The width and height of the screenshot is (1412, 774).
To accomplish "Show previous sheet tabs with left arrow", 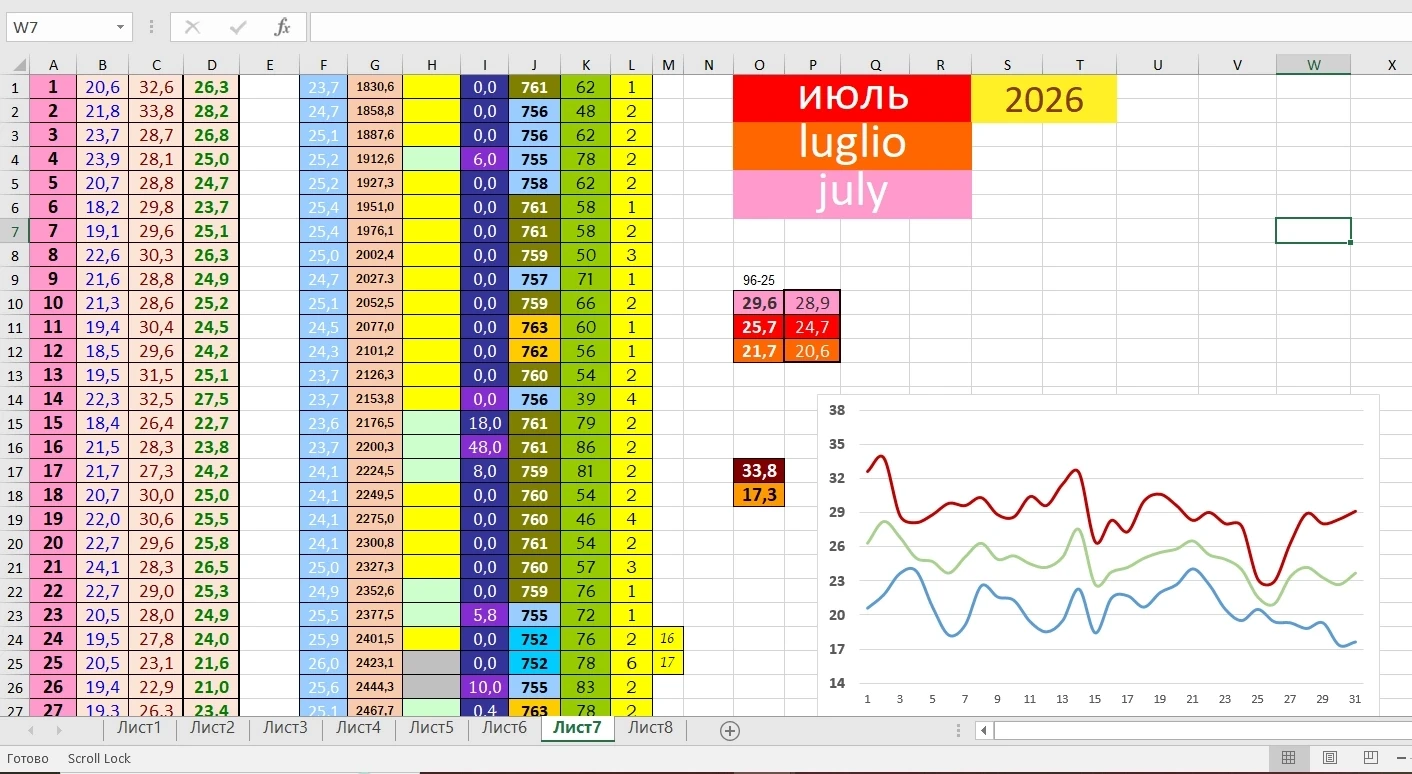I will click(x=31, y=731).
